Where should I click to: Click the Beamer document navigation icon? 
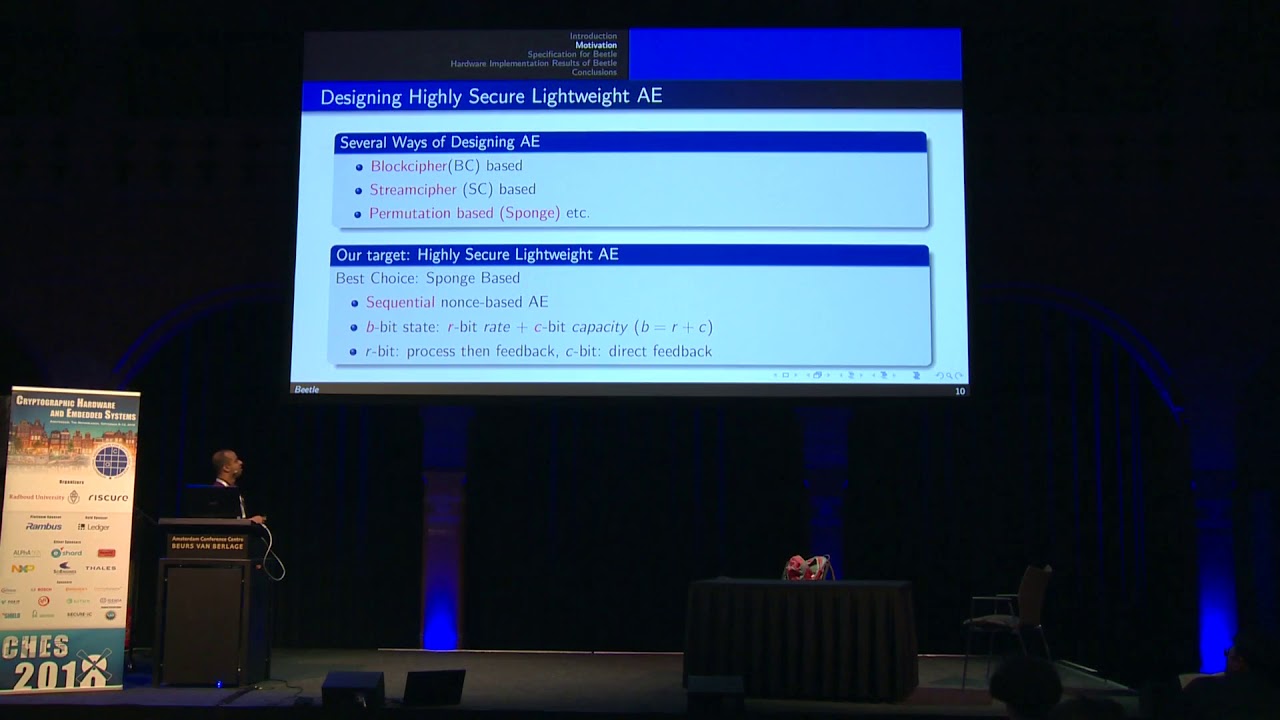(916, 376)
